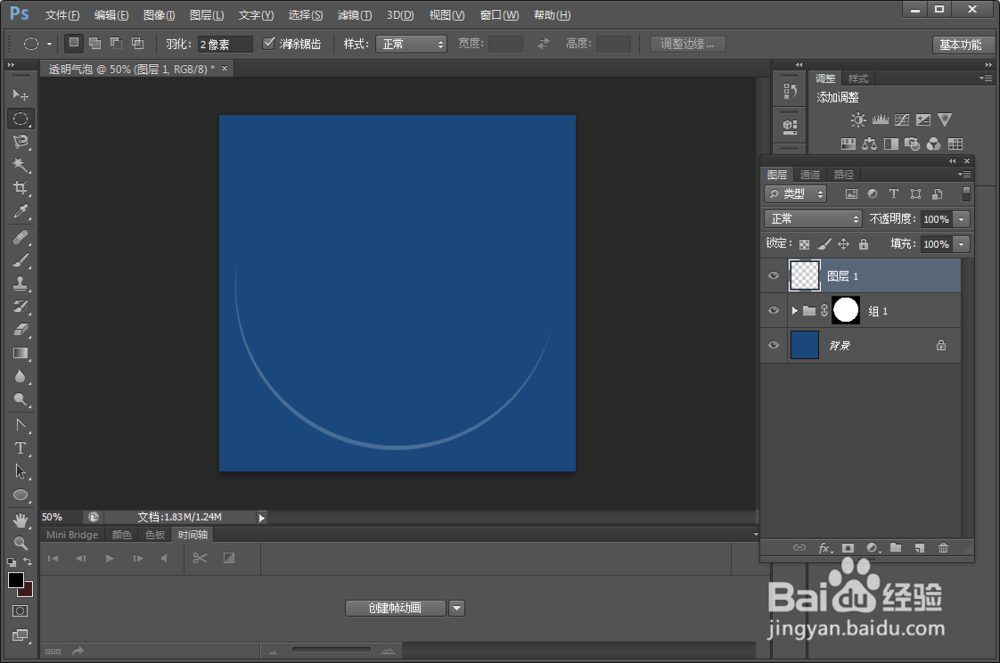Switch to the 路径 paths tab
Viewport: 1000px width, 663px height.
[844, 174]
